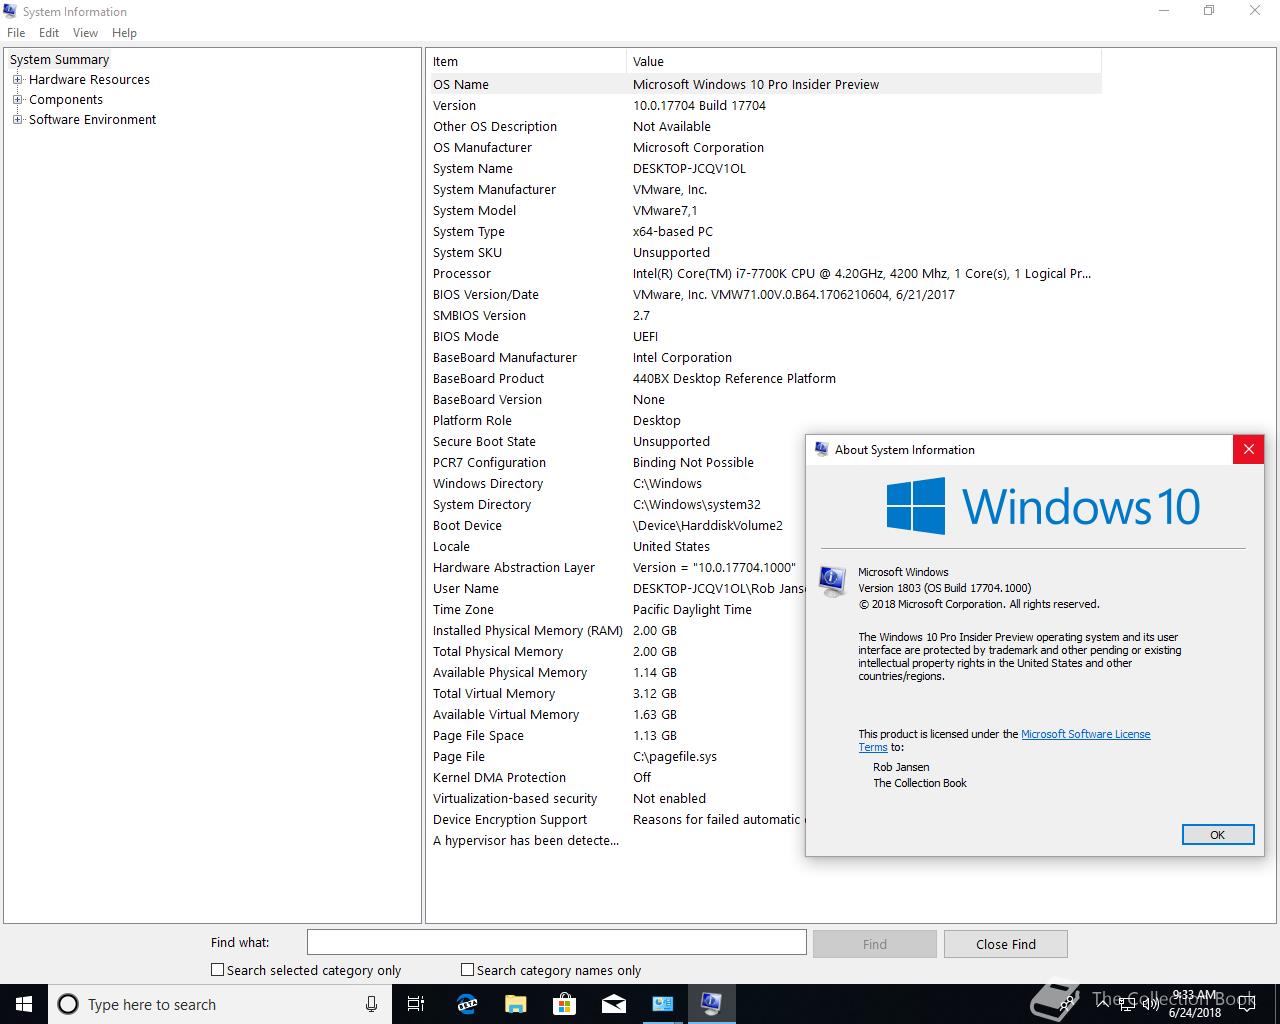Click the value DESKTOP-JCQV1OL in System Name row
This screenshot has width=1280, height=1024.
(689, 169)
